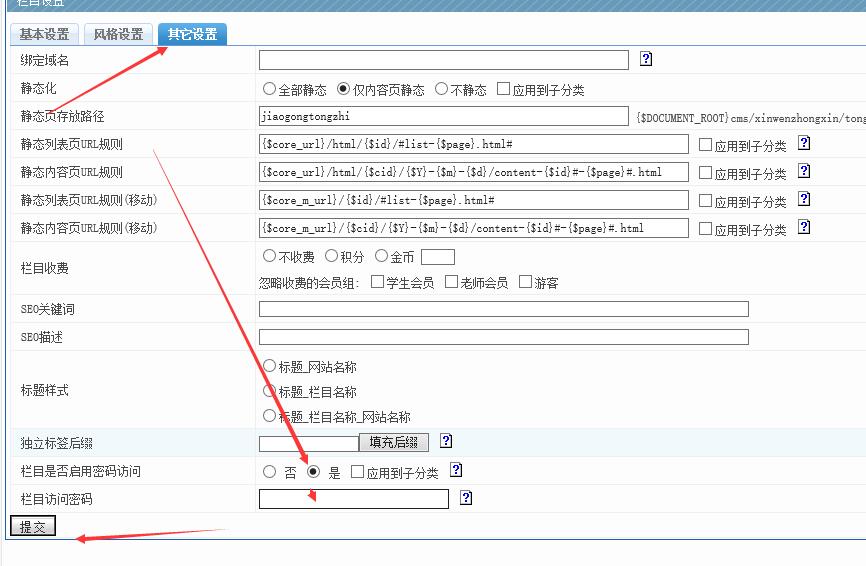Click help icon beside 填充后缀 button

[x=446, y=441]
